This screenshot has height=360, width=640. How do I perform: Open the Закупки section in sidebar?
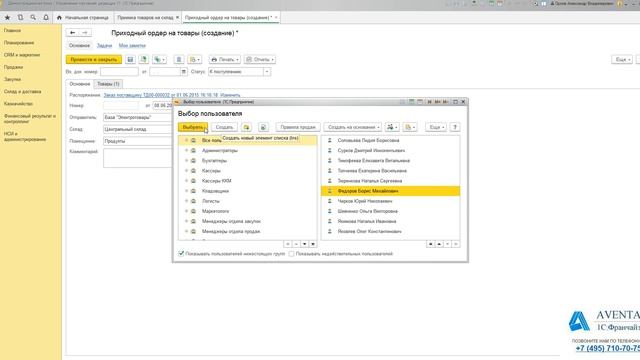[x=12, y=79]
